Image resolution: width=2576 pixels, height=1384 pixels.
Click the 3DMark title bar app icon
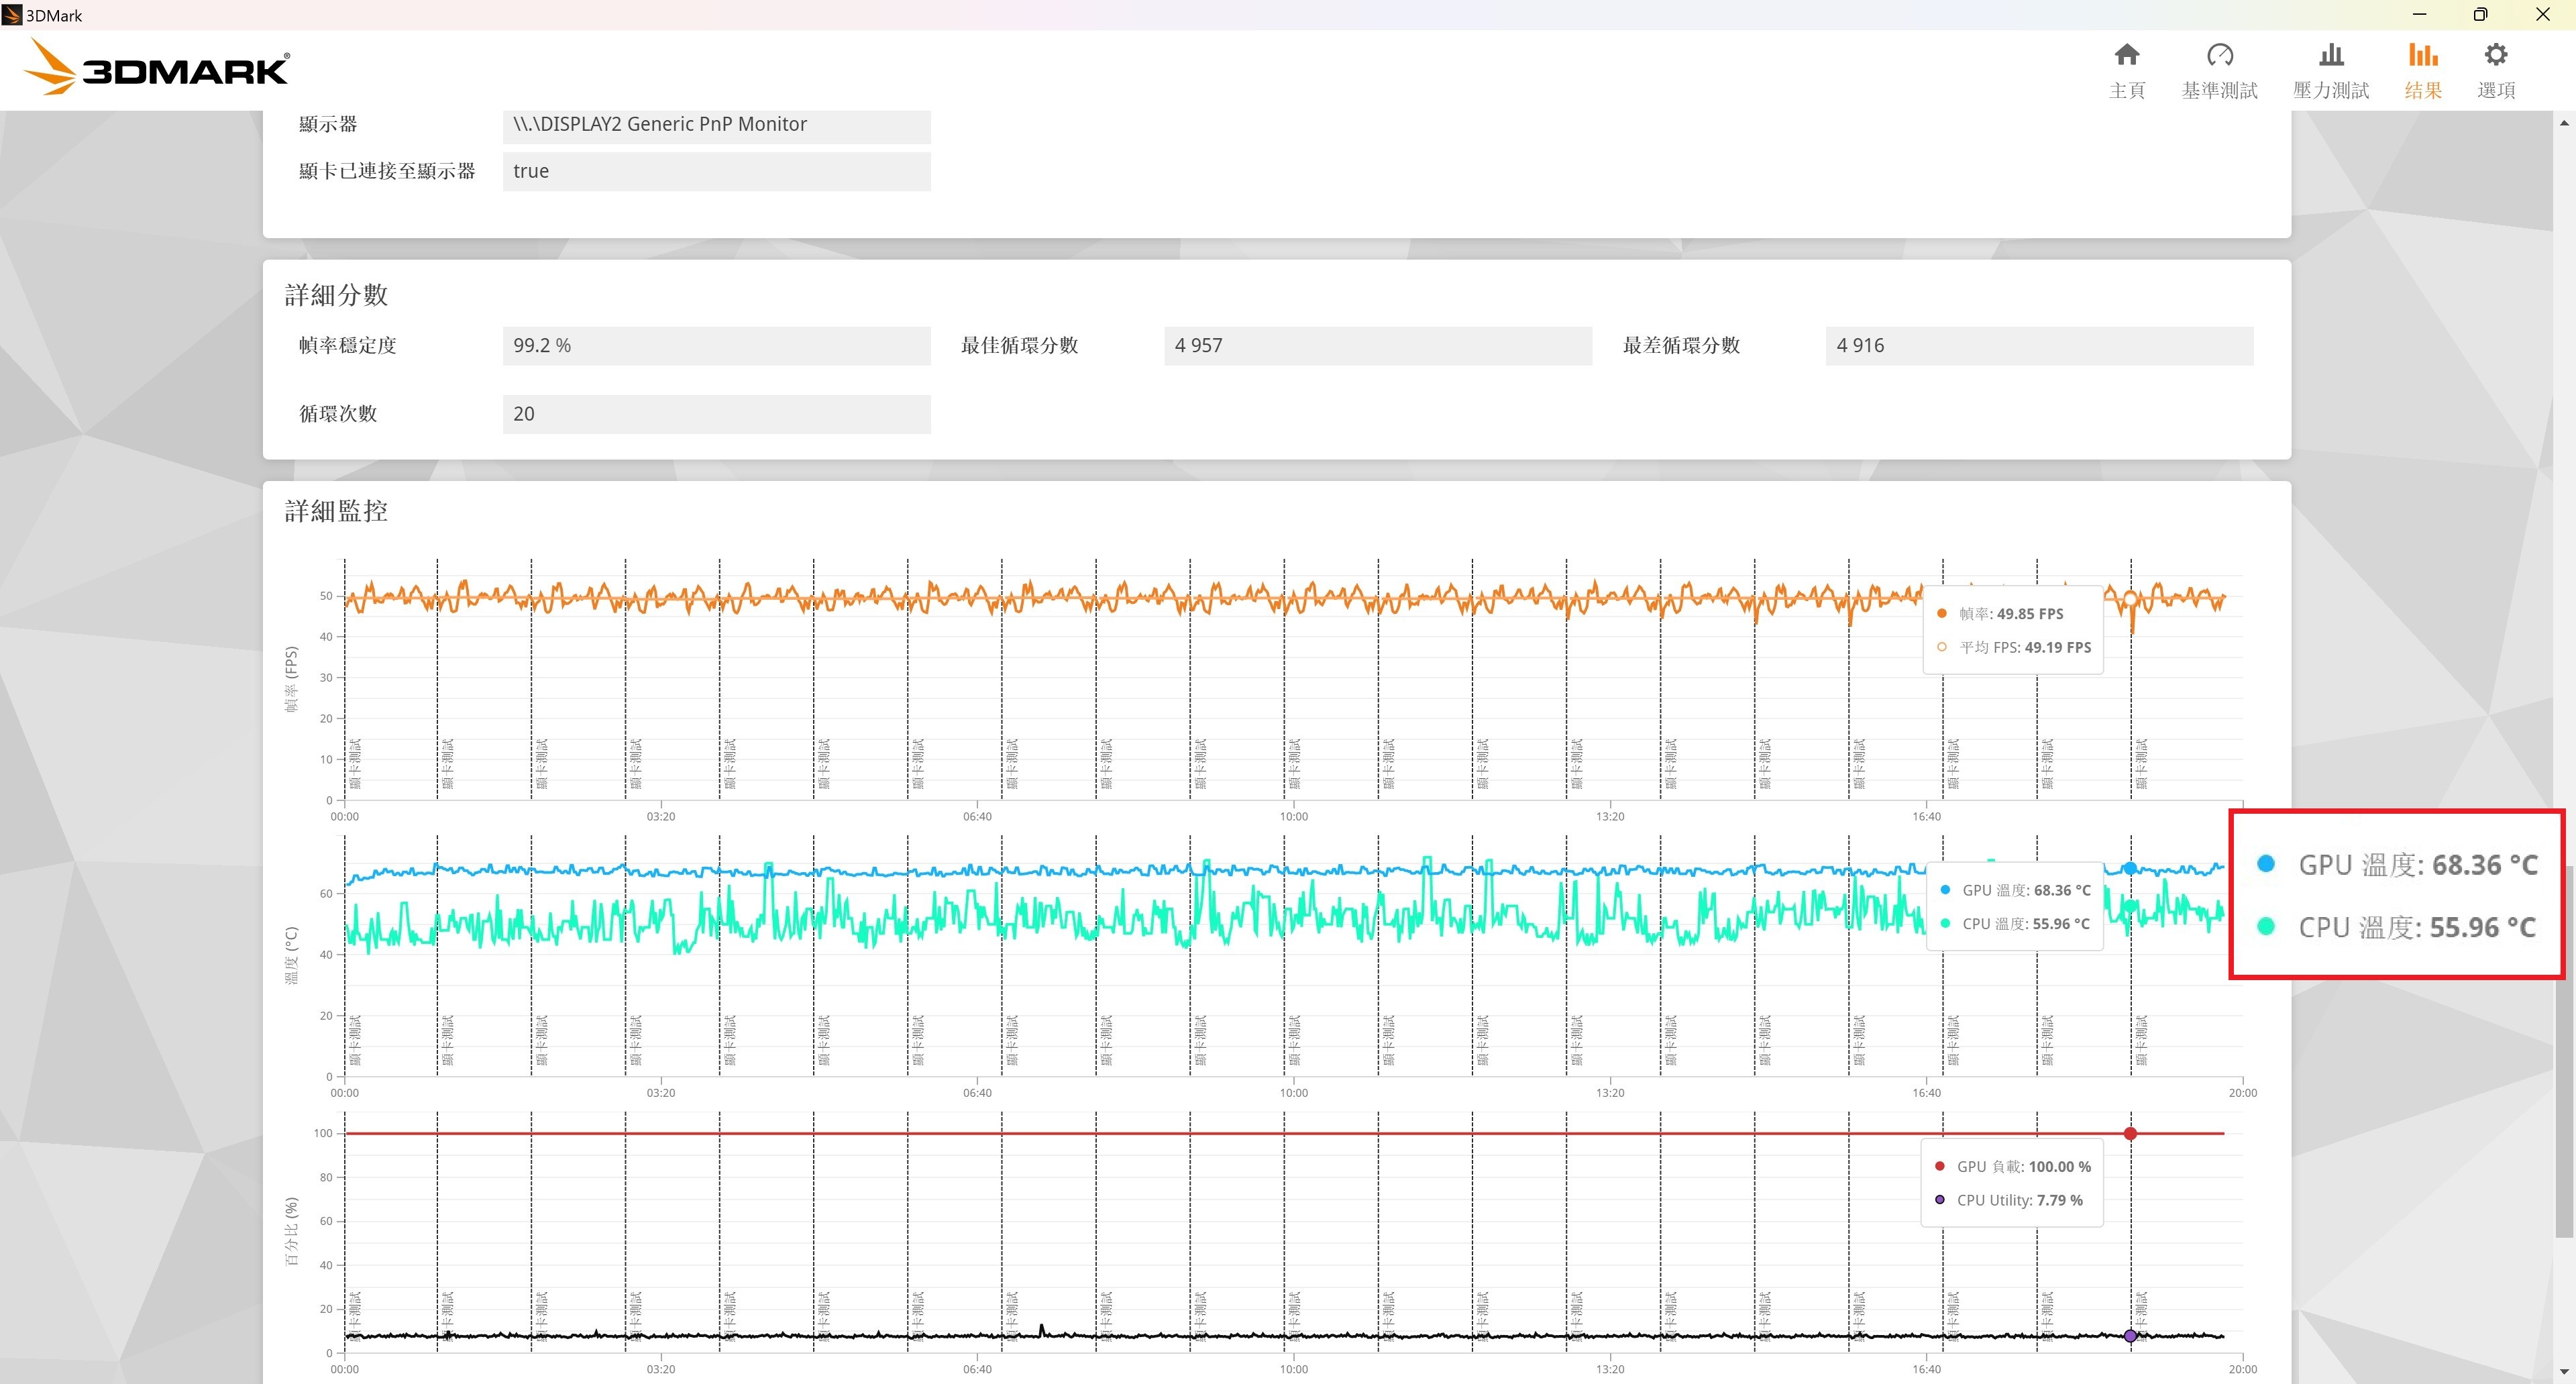pos(12,15)
